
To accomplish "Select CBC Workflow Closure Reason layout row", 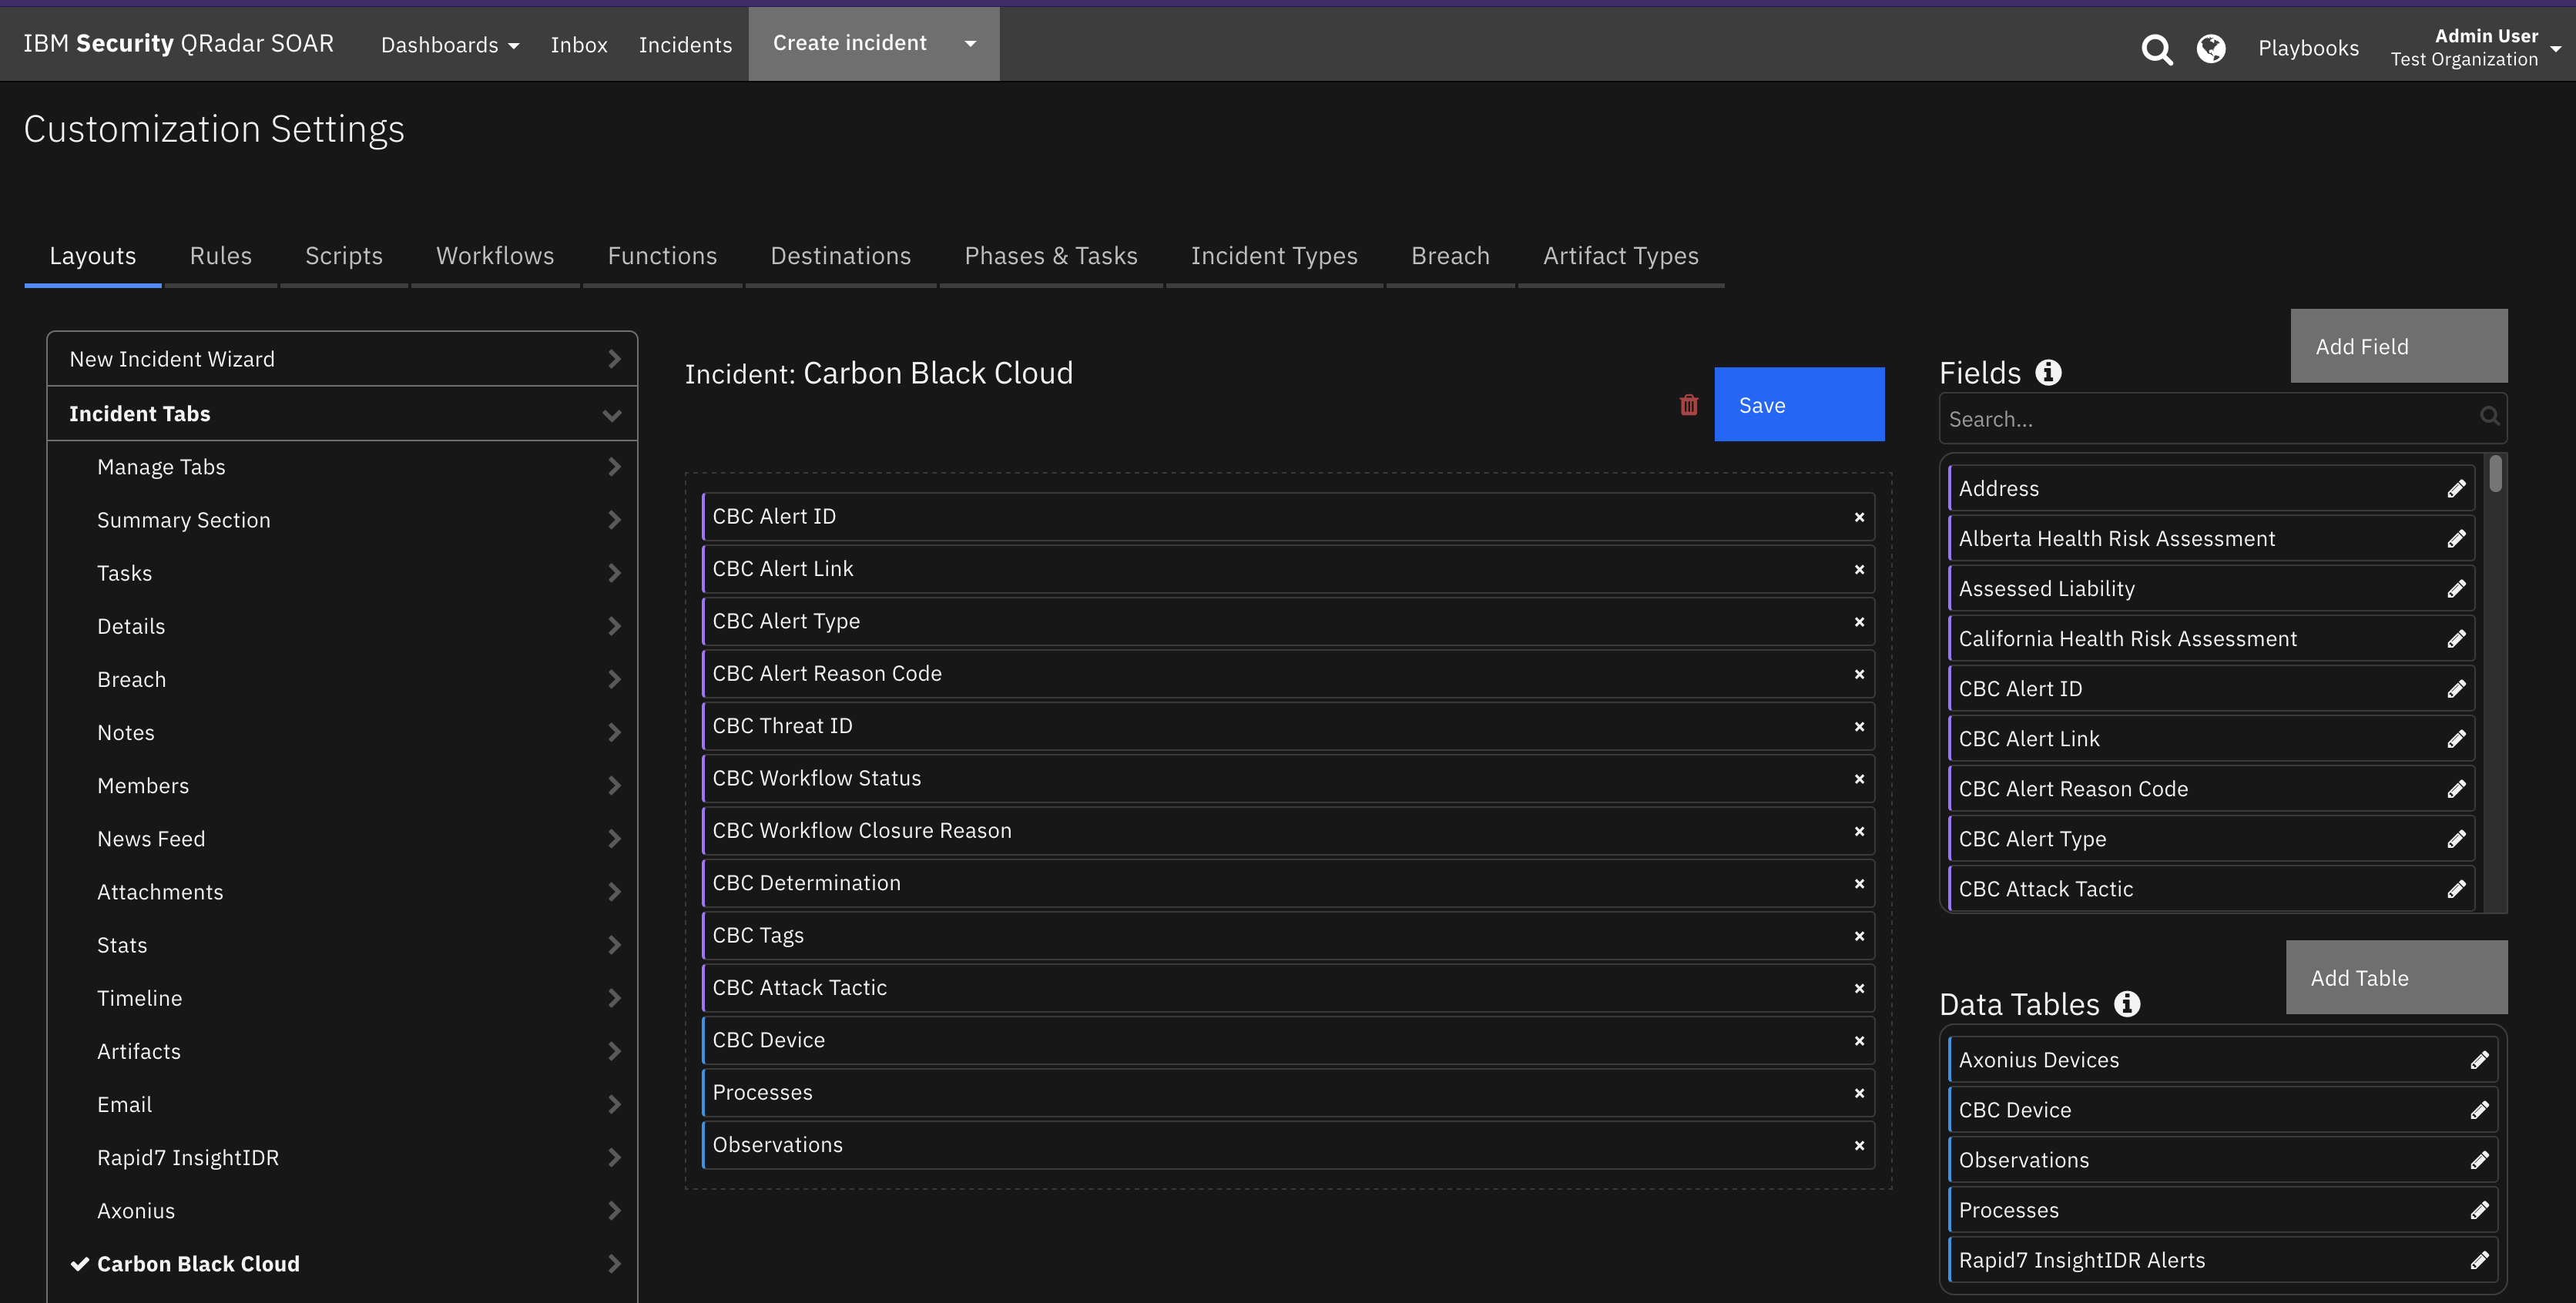I will (1288, 831).
